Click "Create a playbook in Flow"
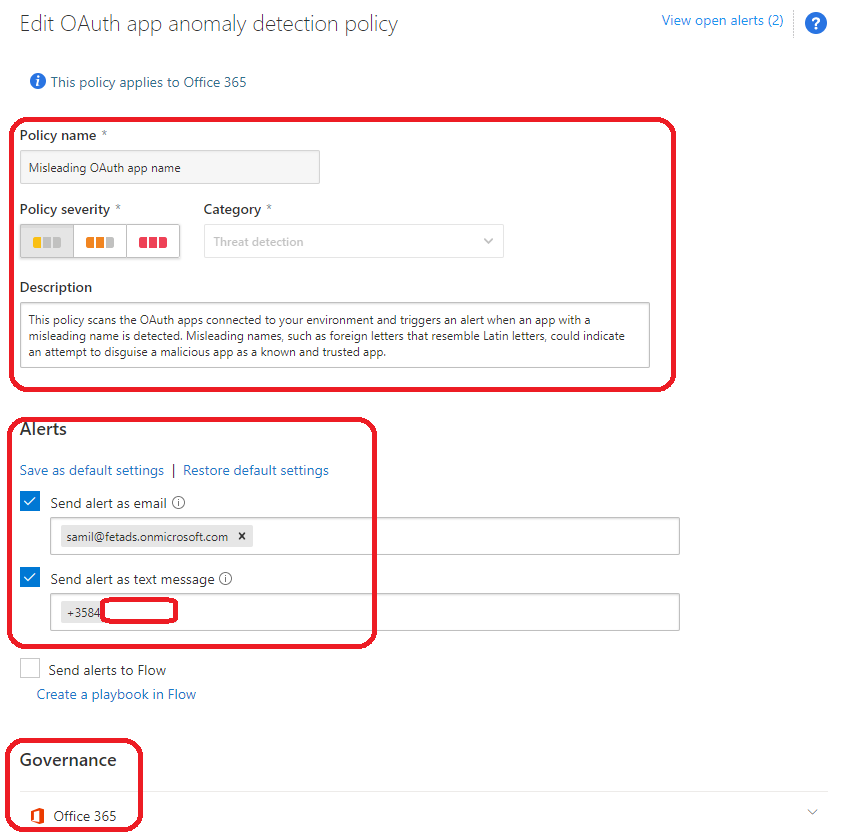Screen dimensions: 841x832 pyautogui.click(x=116, y=694)
